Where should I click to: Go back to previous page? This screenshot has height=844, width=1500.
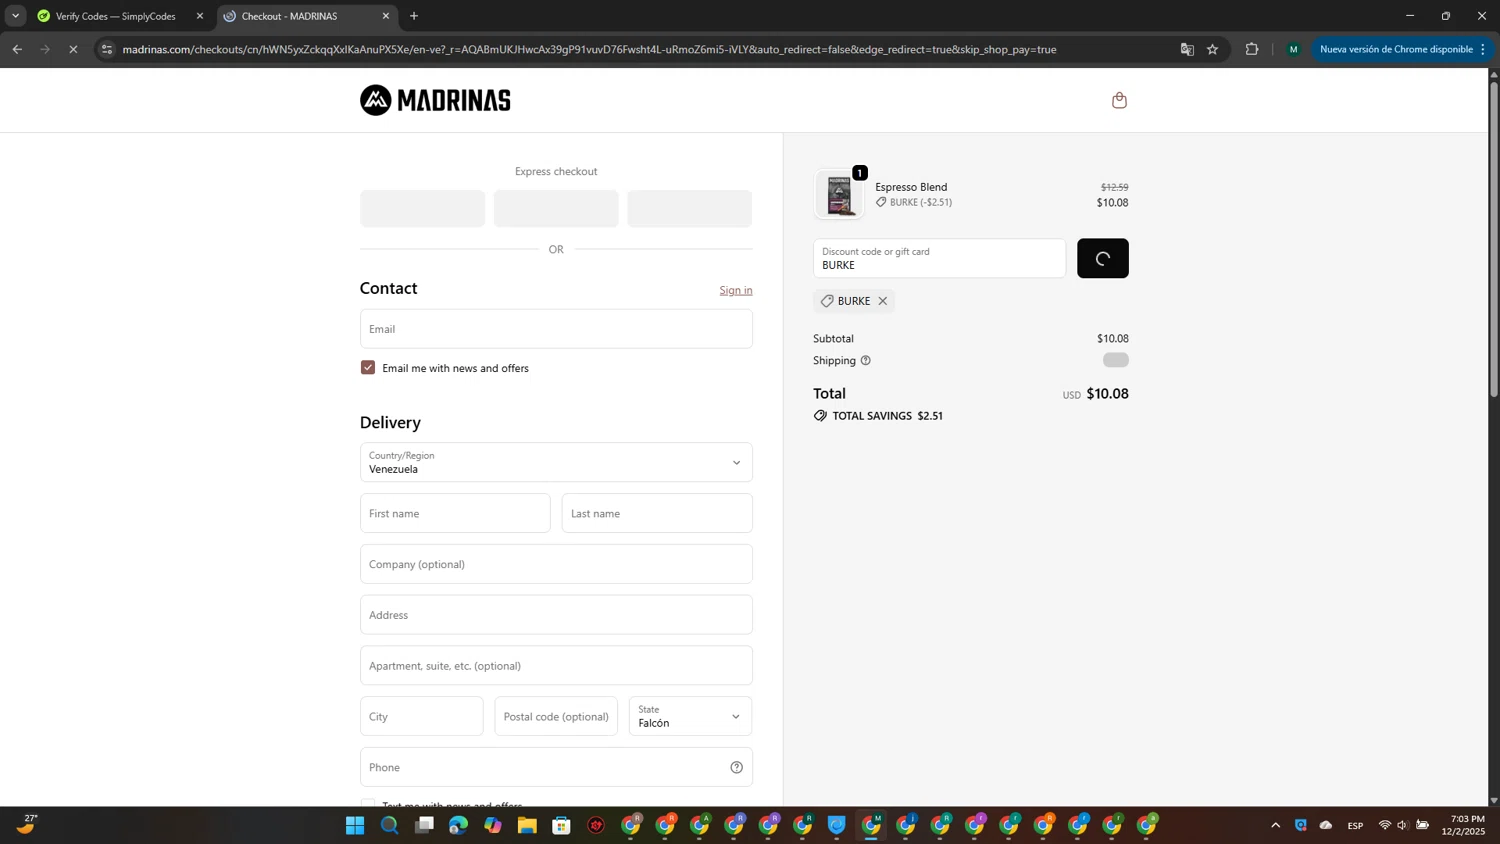pos(17,49)
